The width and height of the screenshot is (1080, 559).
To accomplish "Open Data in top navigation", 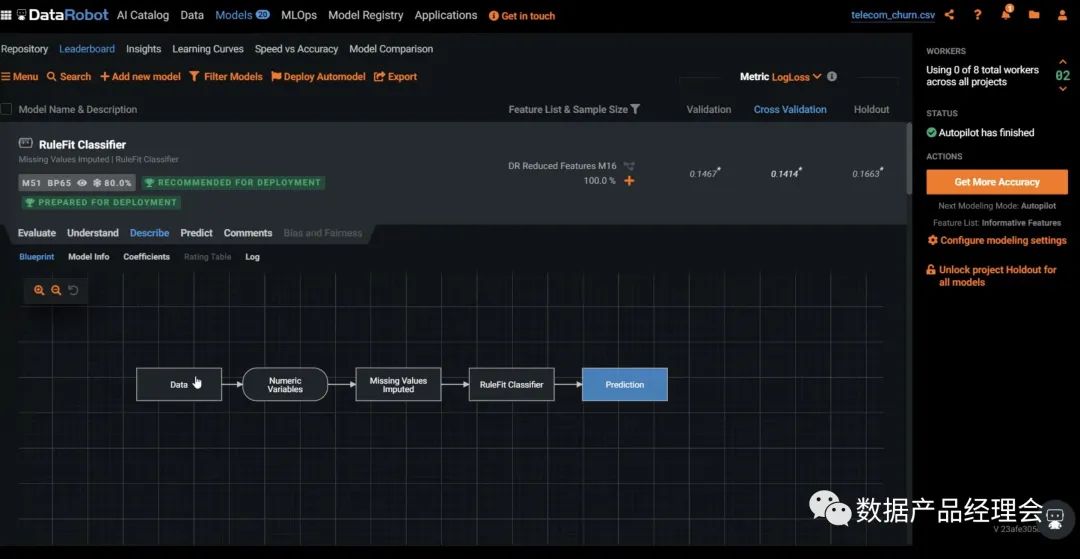I will (192, 15).
